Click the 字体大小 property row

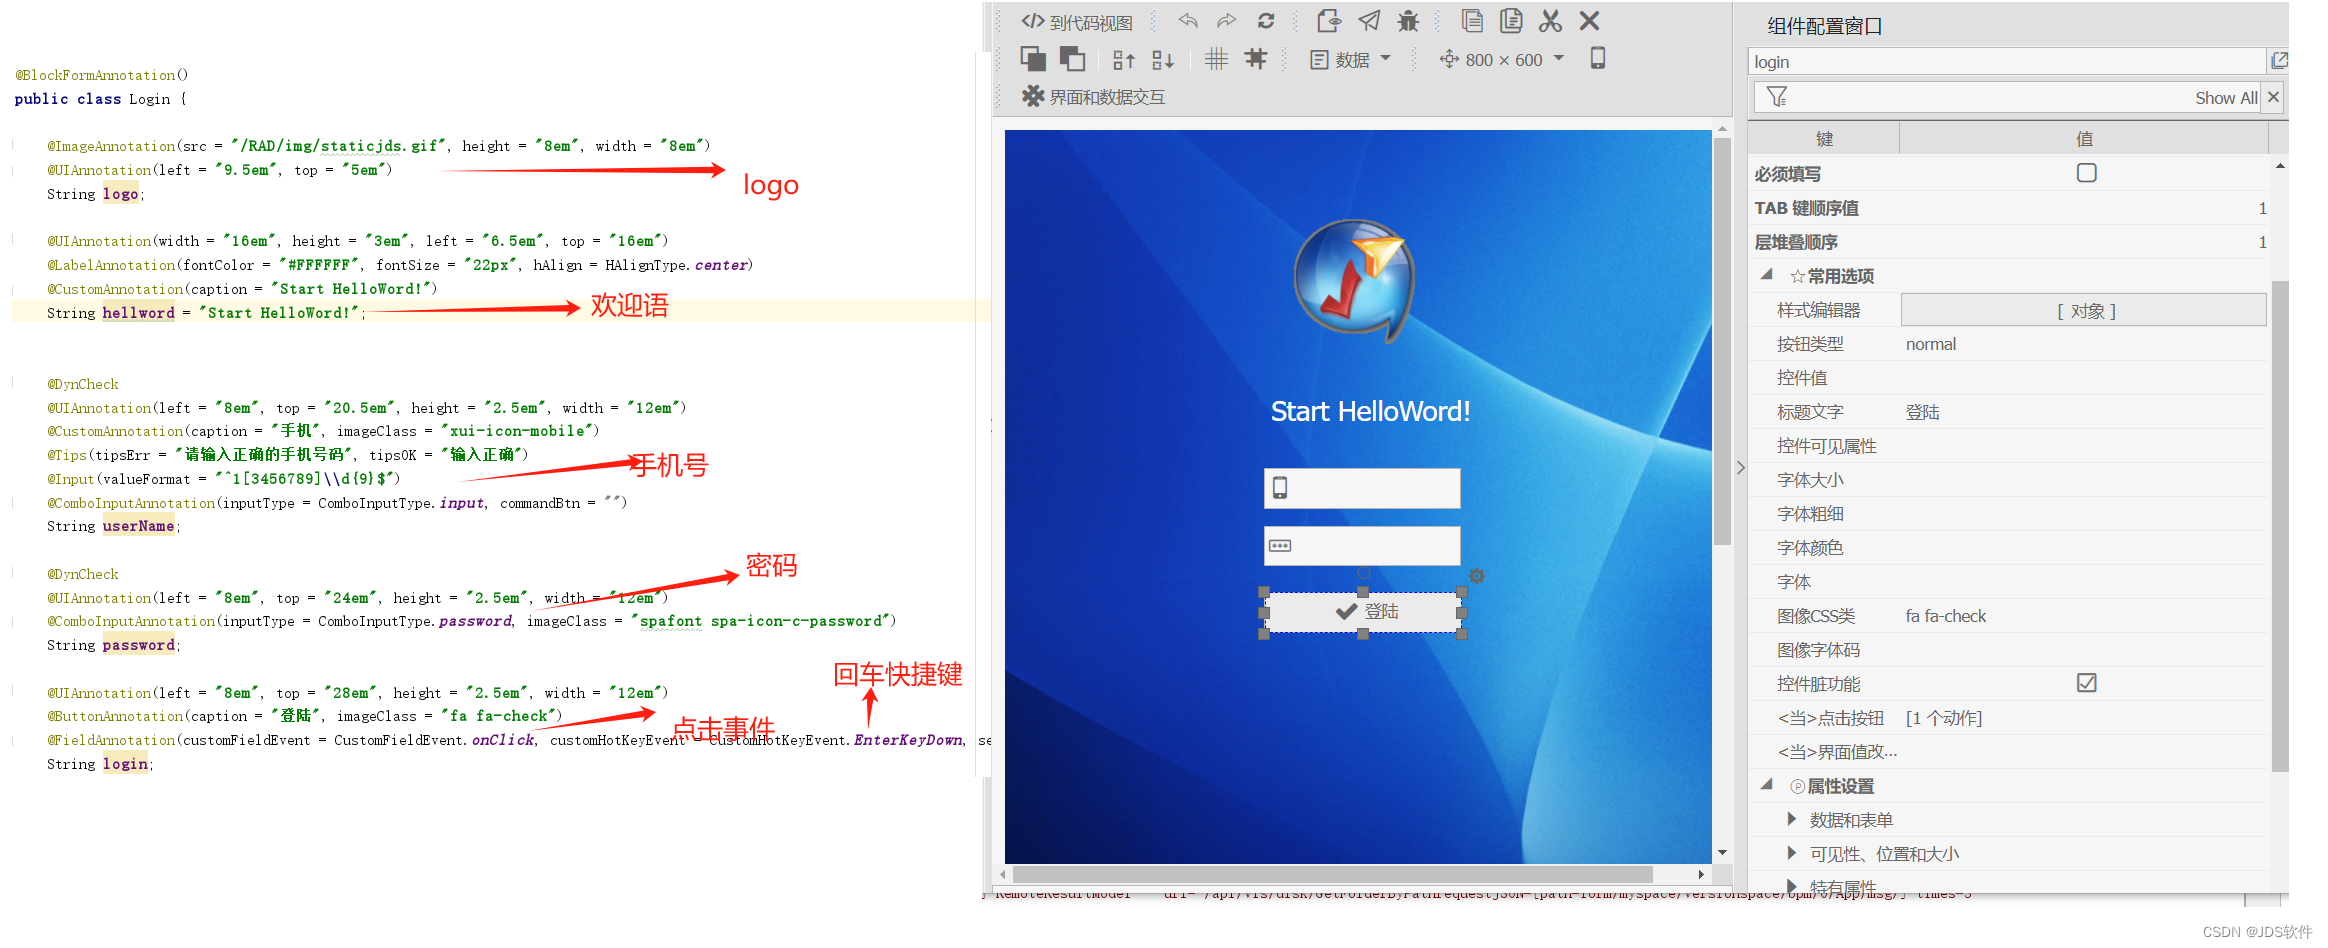click(x=2008, y=480)
